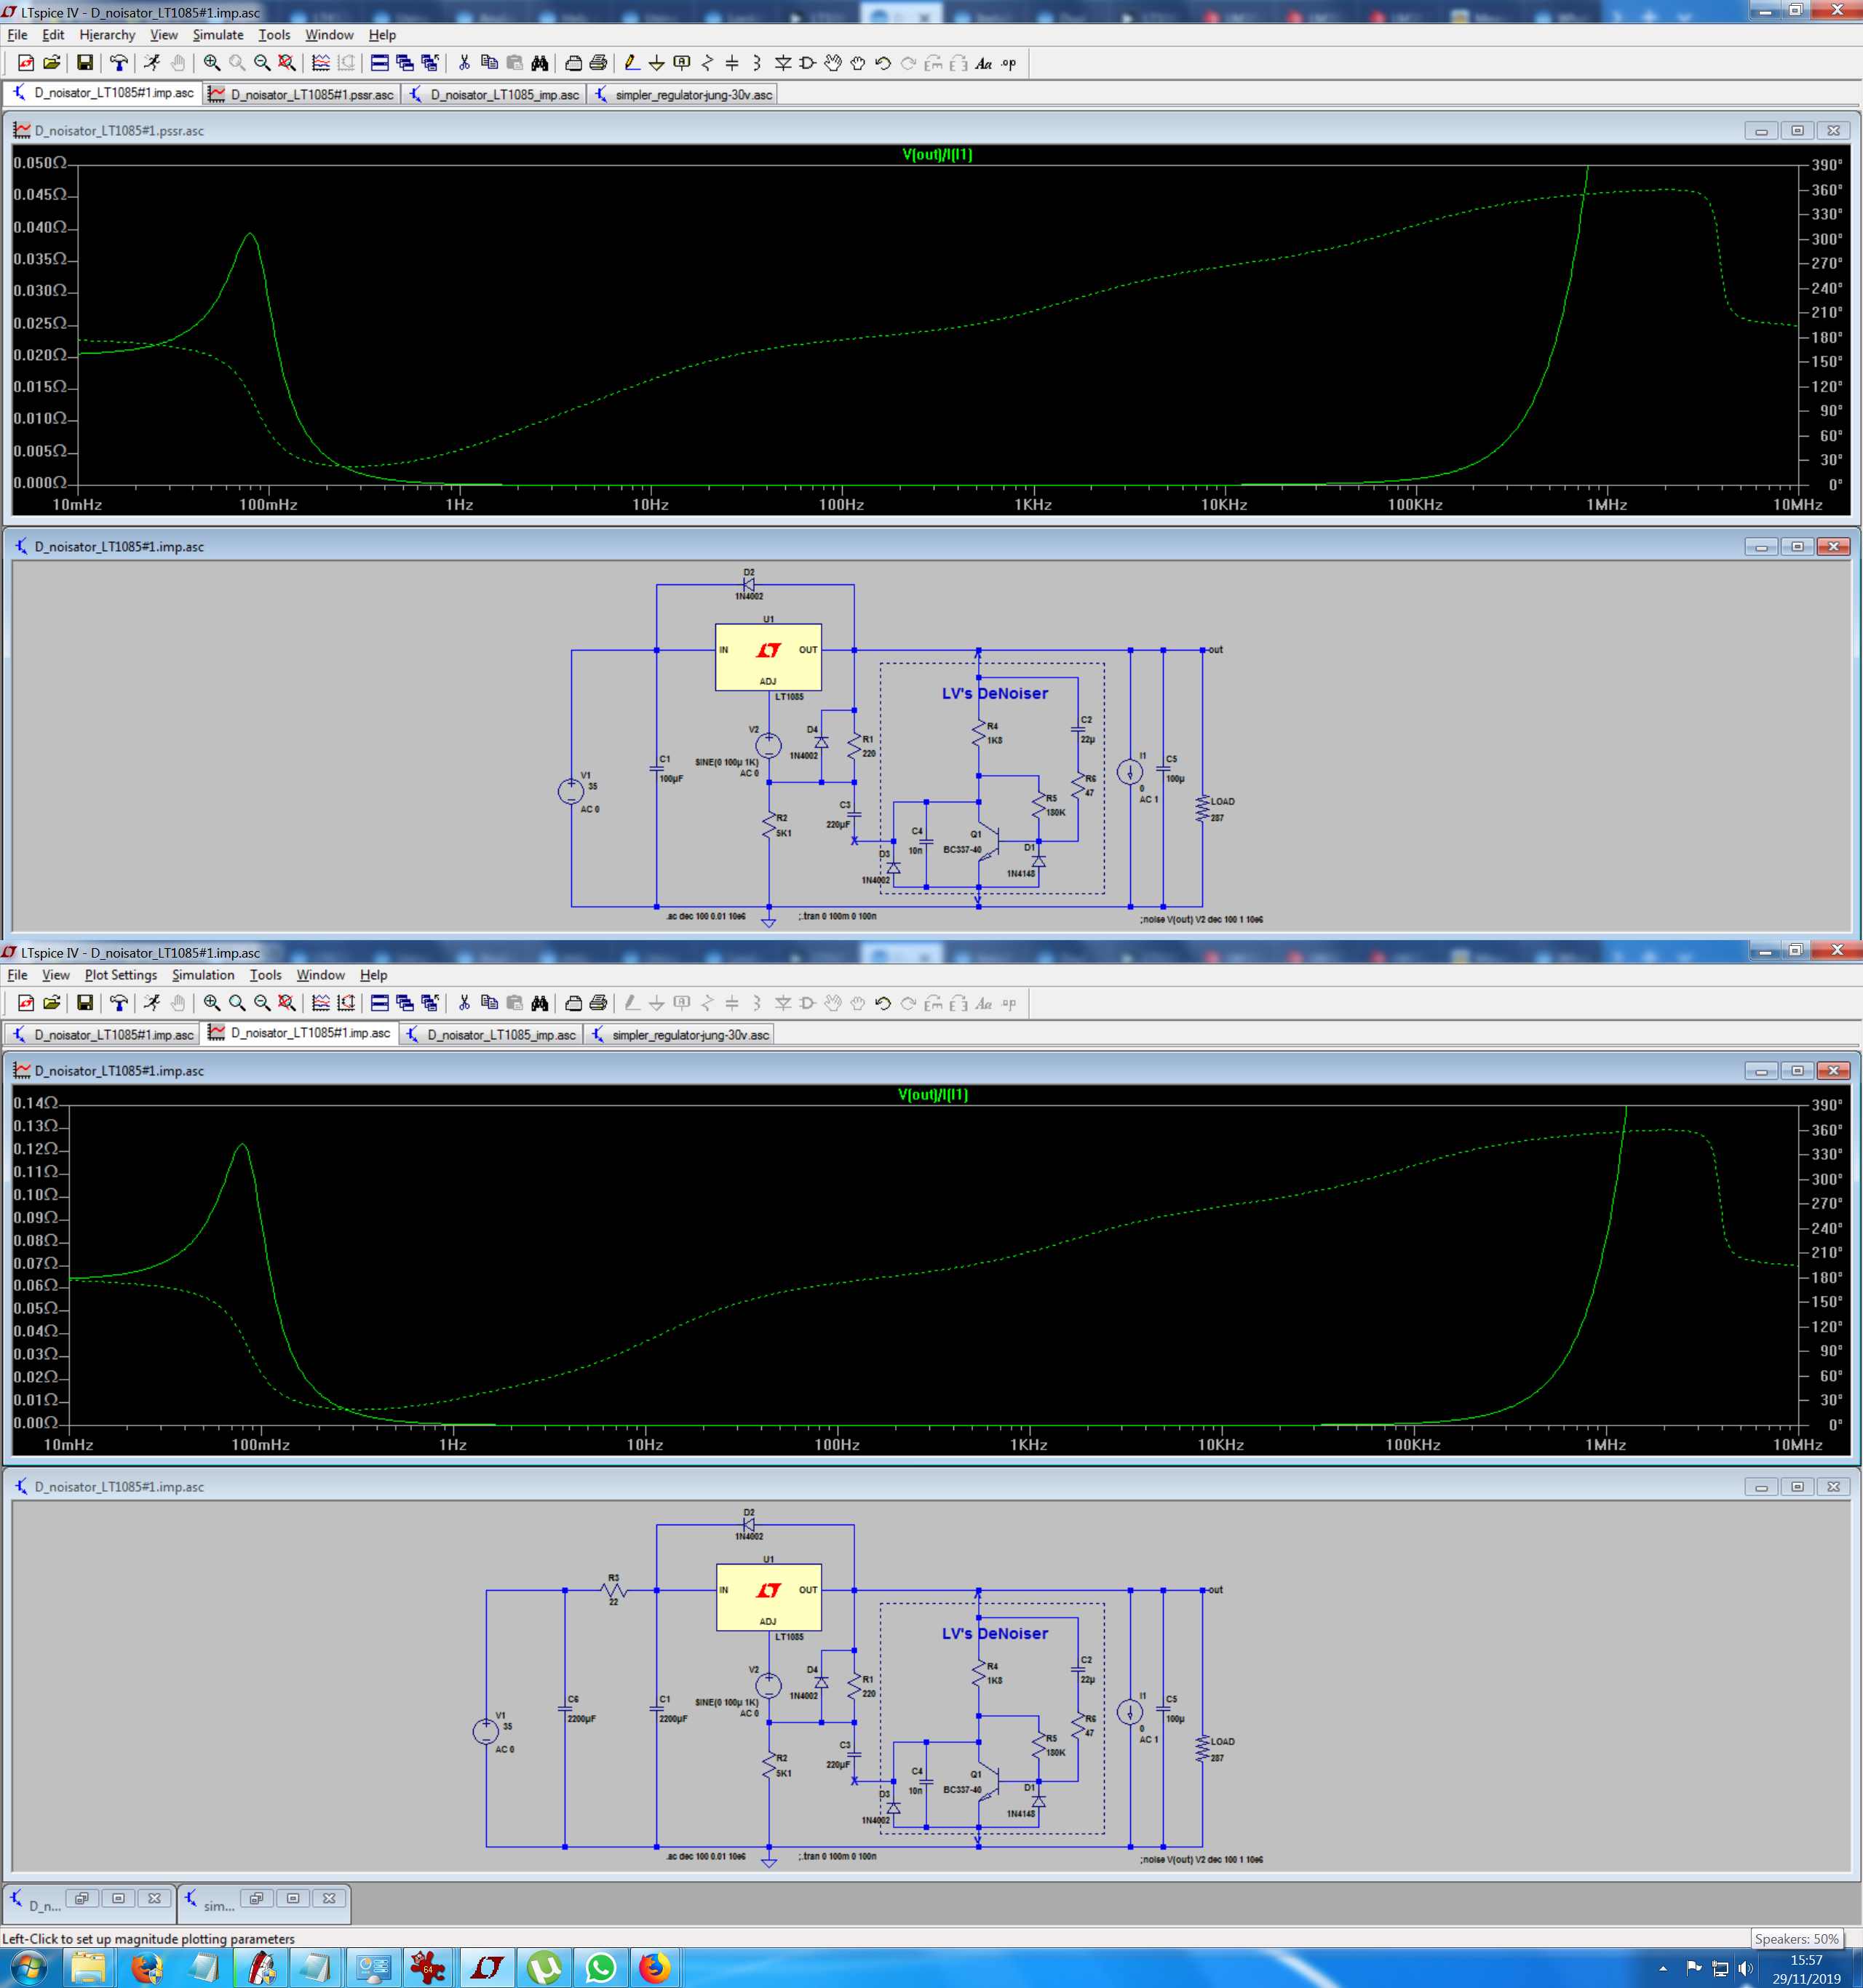Image resolution: width=1863 pixels, height=1988 pixels.
Task: Select the Resistor tool in top toolbar
Action: [x=707, y=63]
